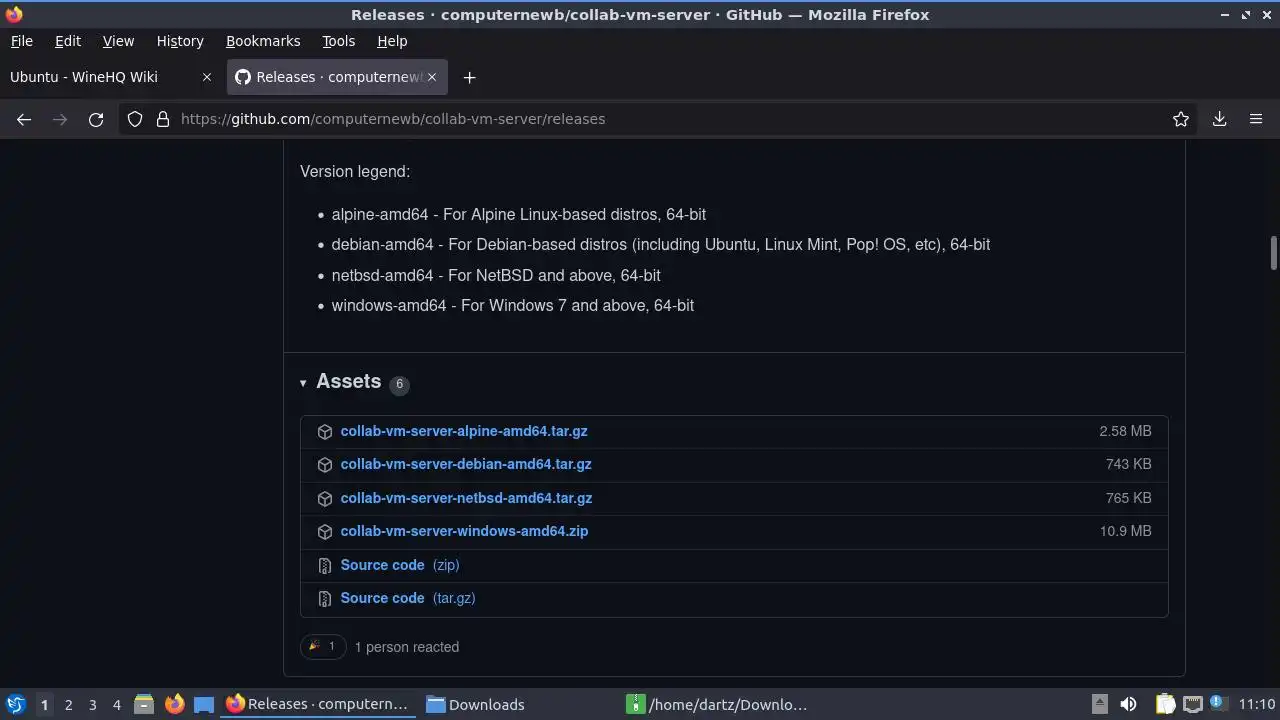Switch to workspace 3
This screenshot has width=1280, height=720.
[x=92, y=704]
